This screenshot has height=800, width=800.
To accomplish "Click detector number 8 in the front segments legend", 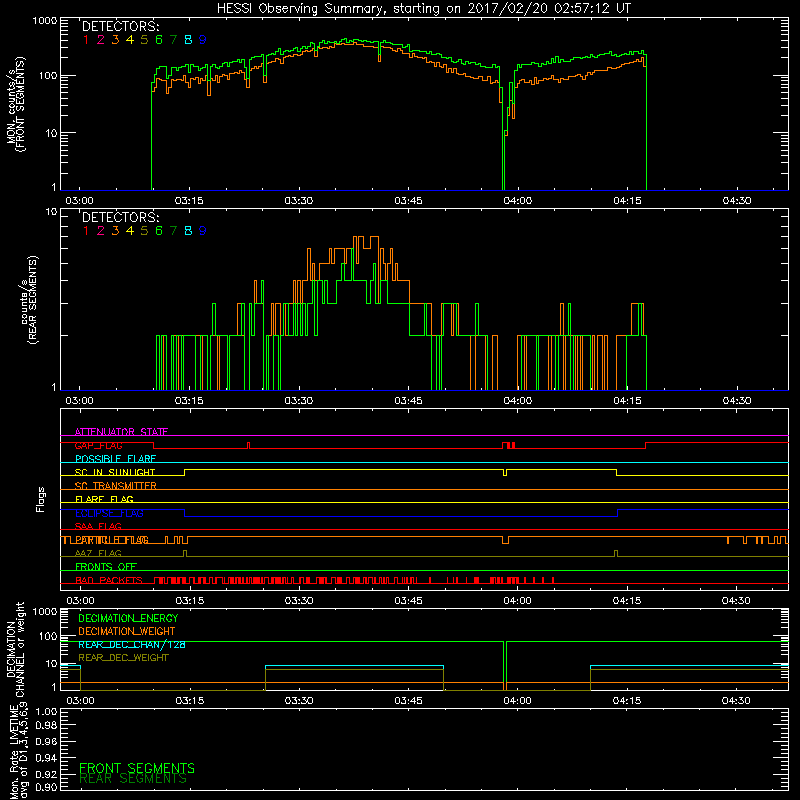I will tap(188, 40).
